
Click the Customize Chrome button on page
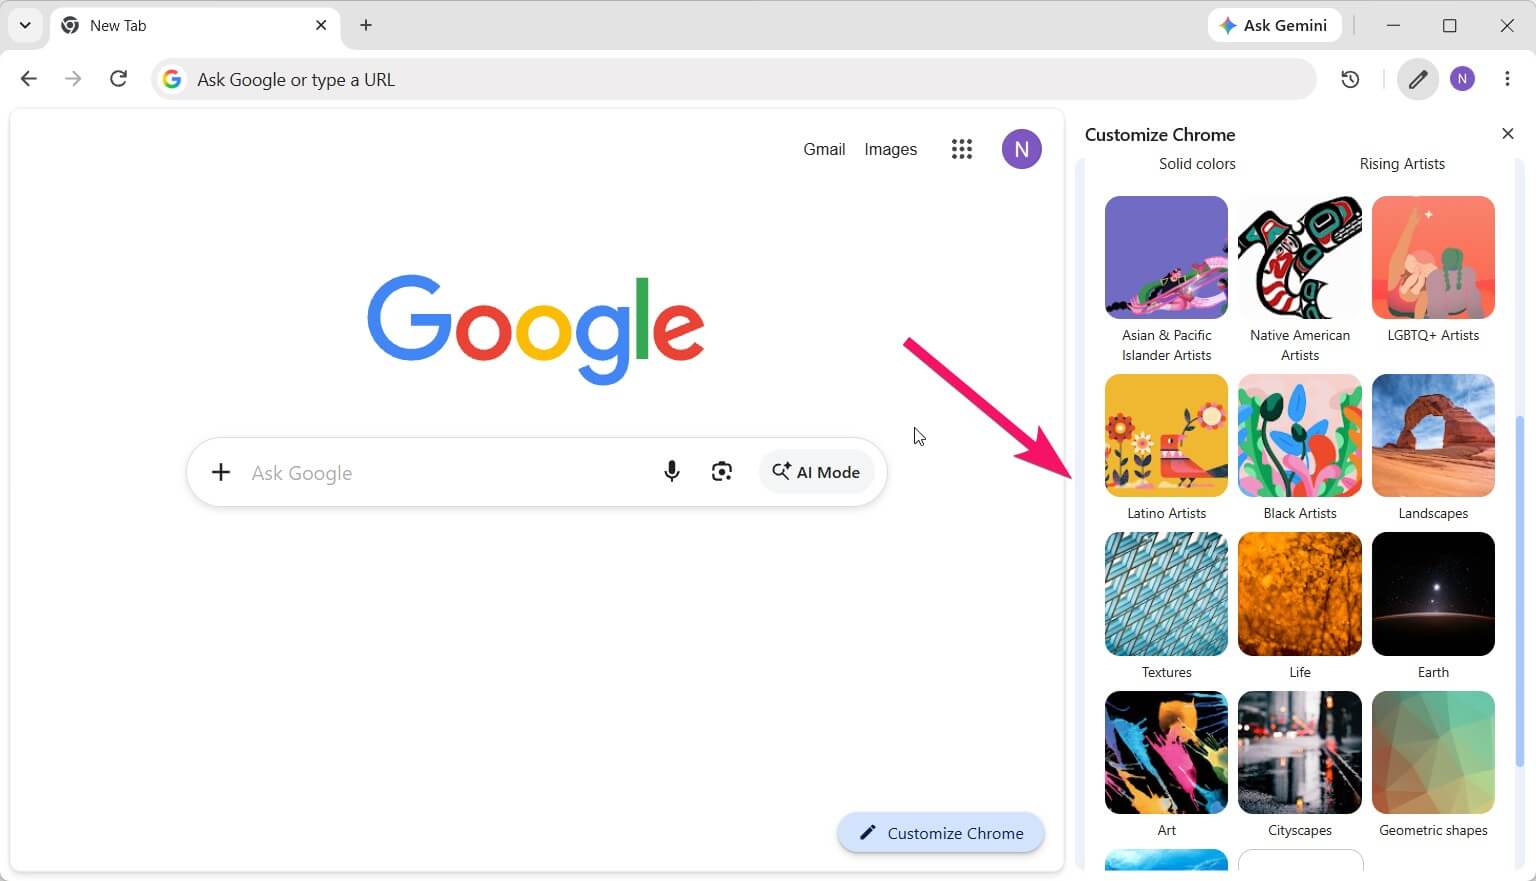pyautogui.click(x=941, y=833)
